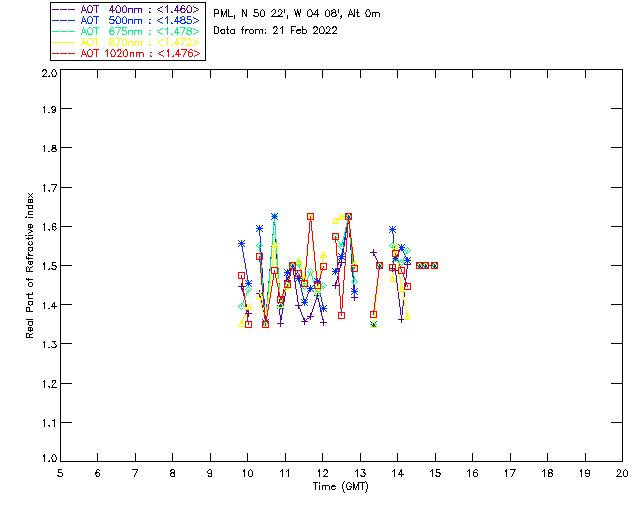Click the 14 x-axis tick label
Image resolution: width=640 pixels, height=512 pixels.
tap(398, 473)
